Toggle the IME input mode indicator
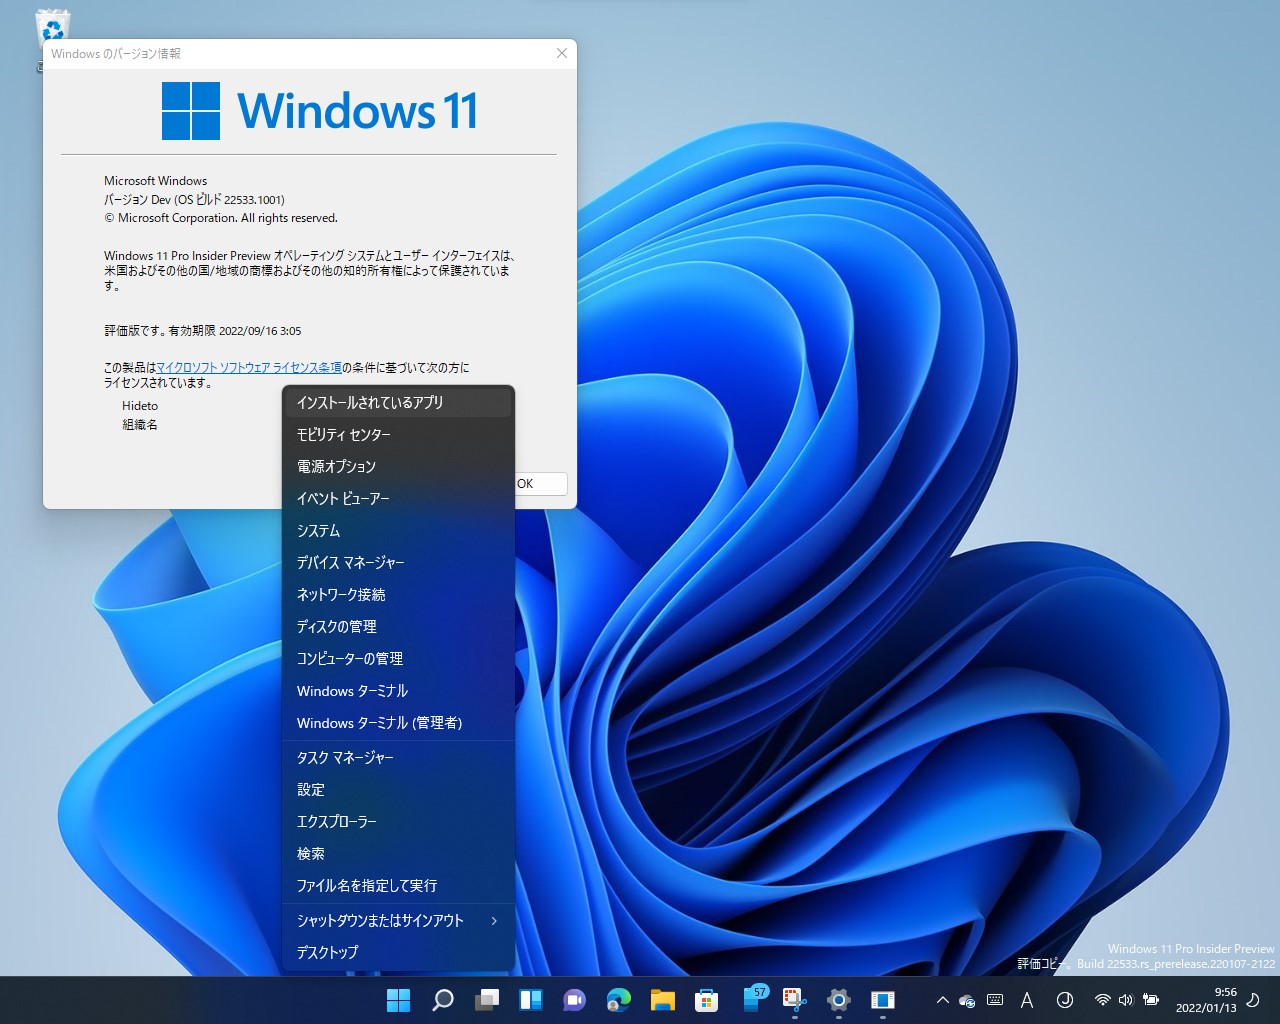The image size is (1280, 1024). (x=1028, y=1001)
